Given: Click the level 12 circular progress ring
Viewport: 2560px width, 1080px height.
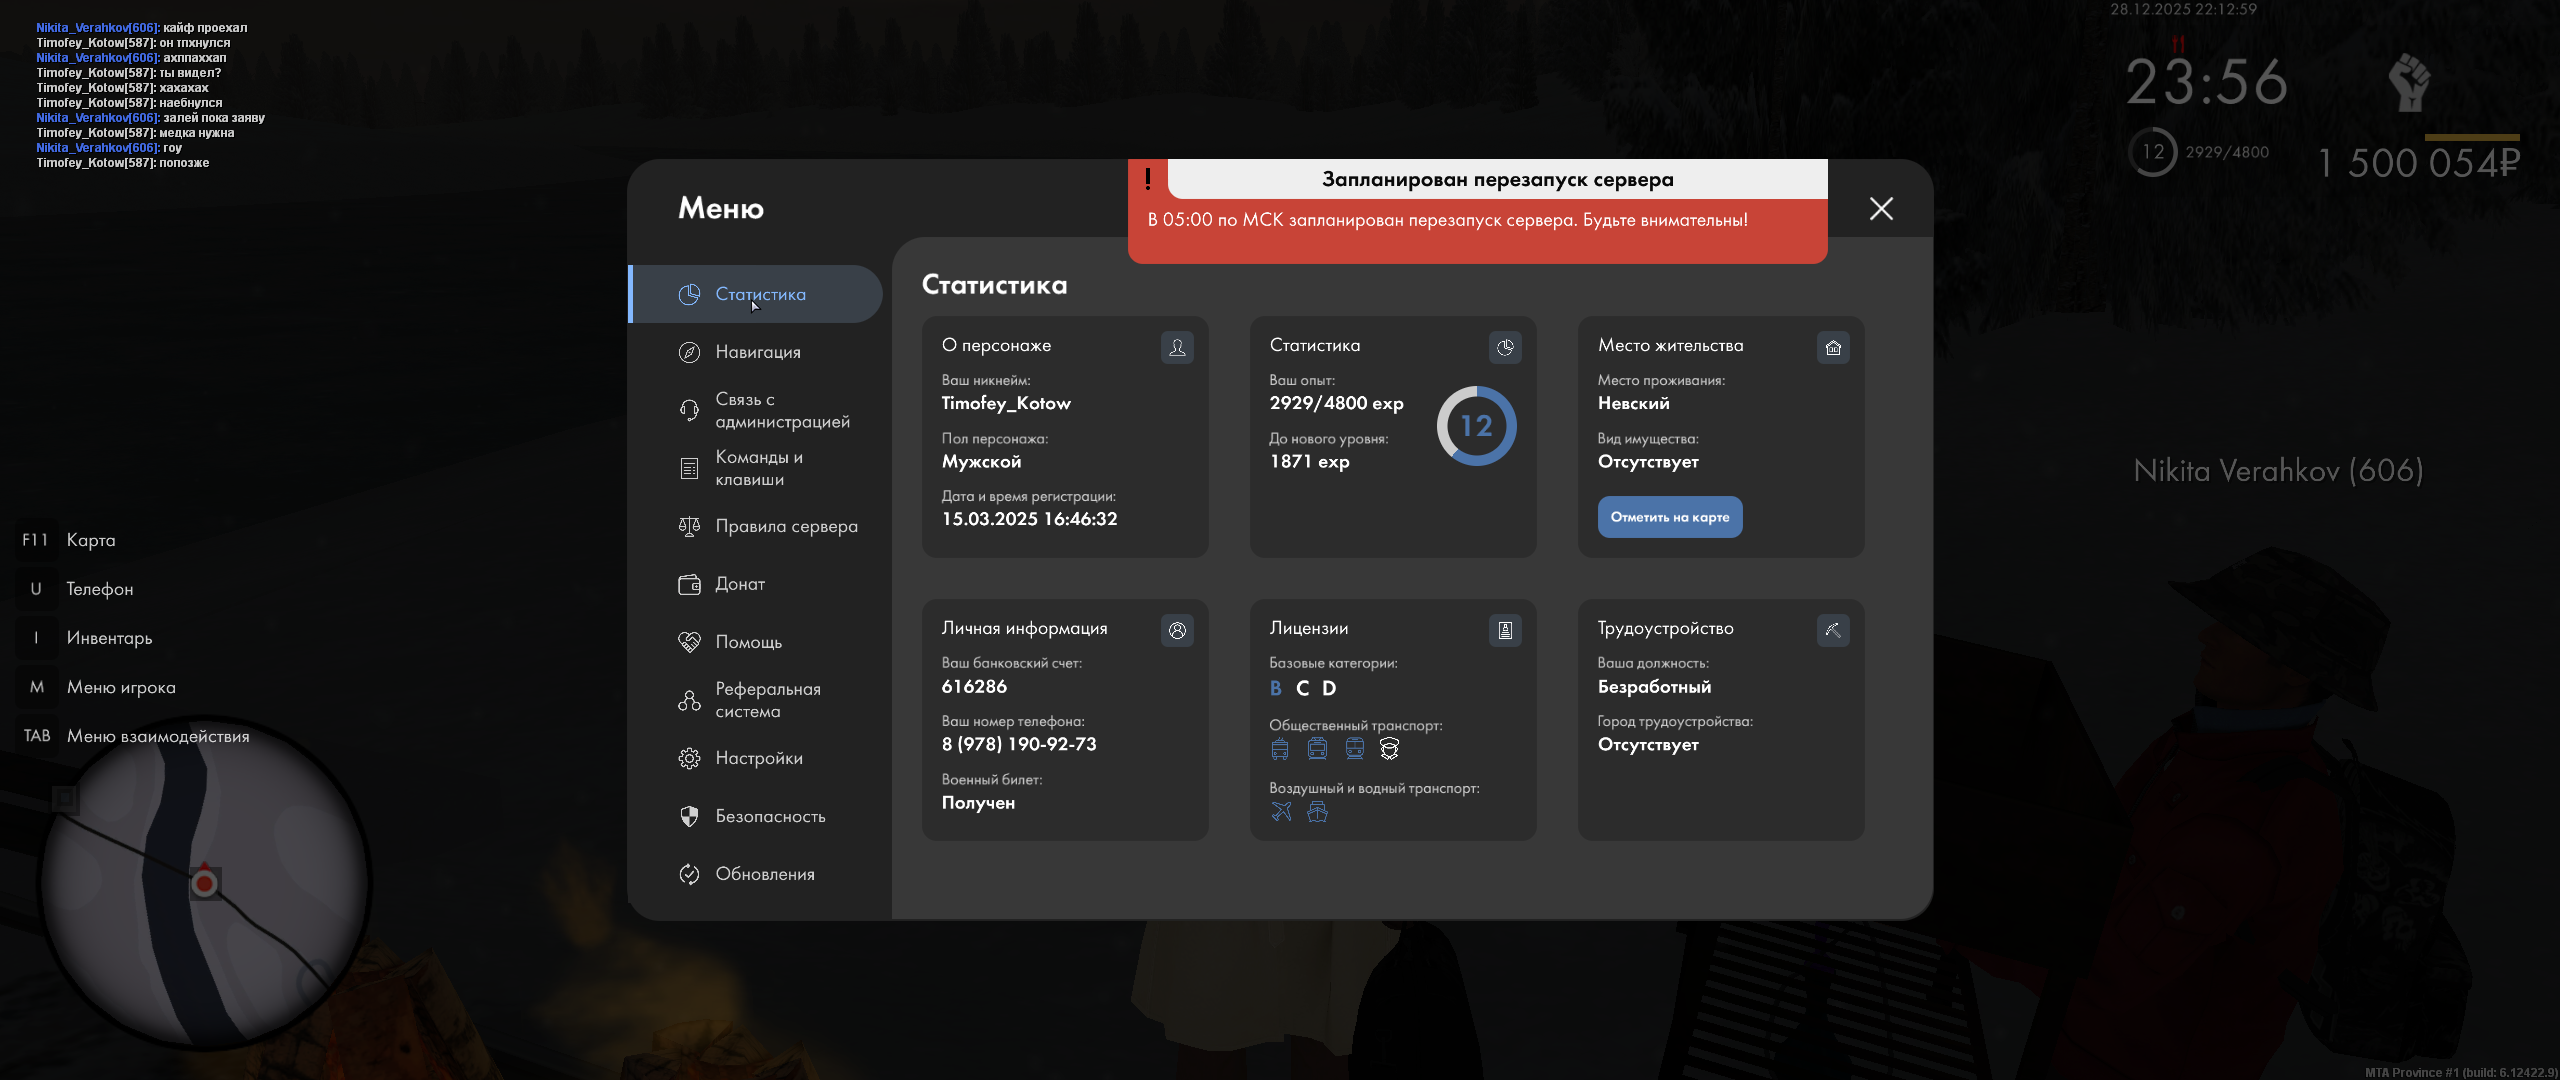Looking at the screenshot, I should coord(1477,426).
